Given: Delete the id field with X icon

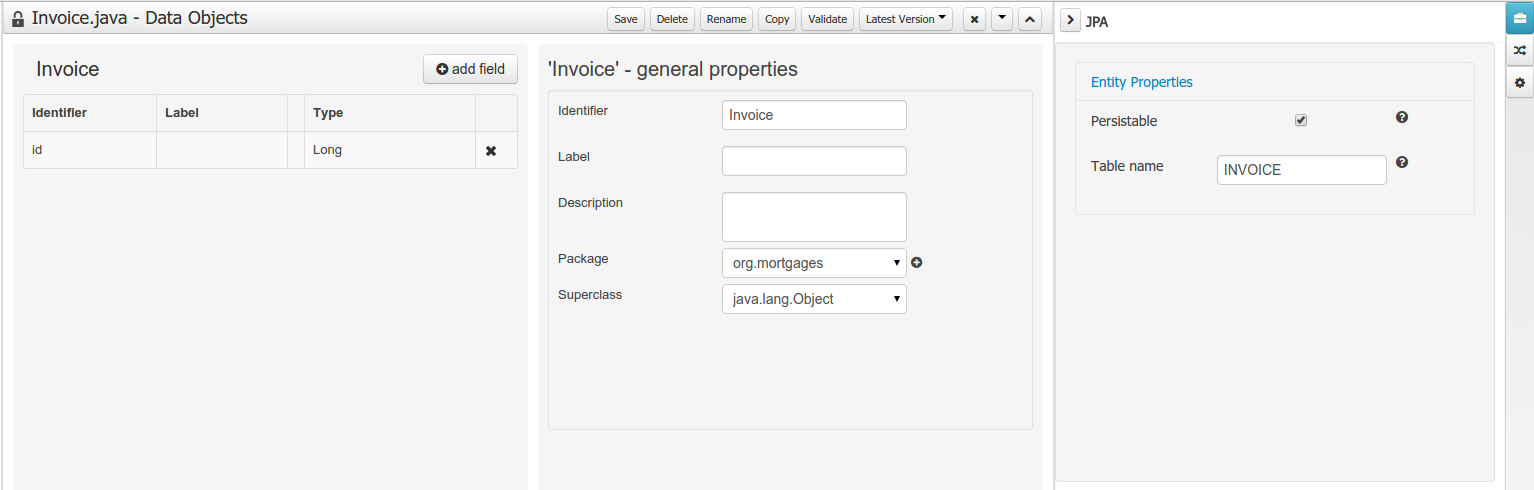Looking at the screenshot, I should coord(491,151).
